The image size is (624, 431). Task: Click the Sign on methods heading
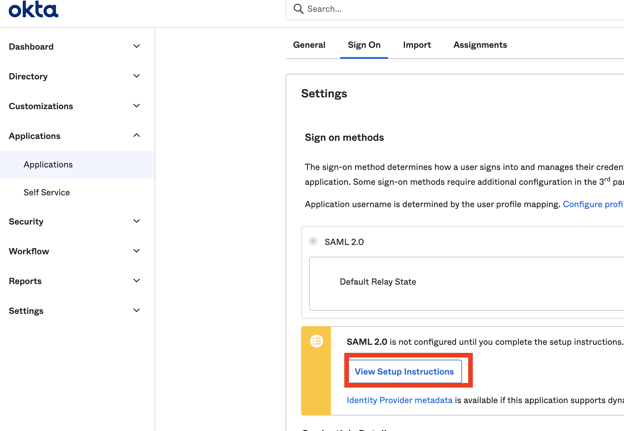click(x=344, y=138)
